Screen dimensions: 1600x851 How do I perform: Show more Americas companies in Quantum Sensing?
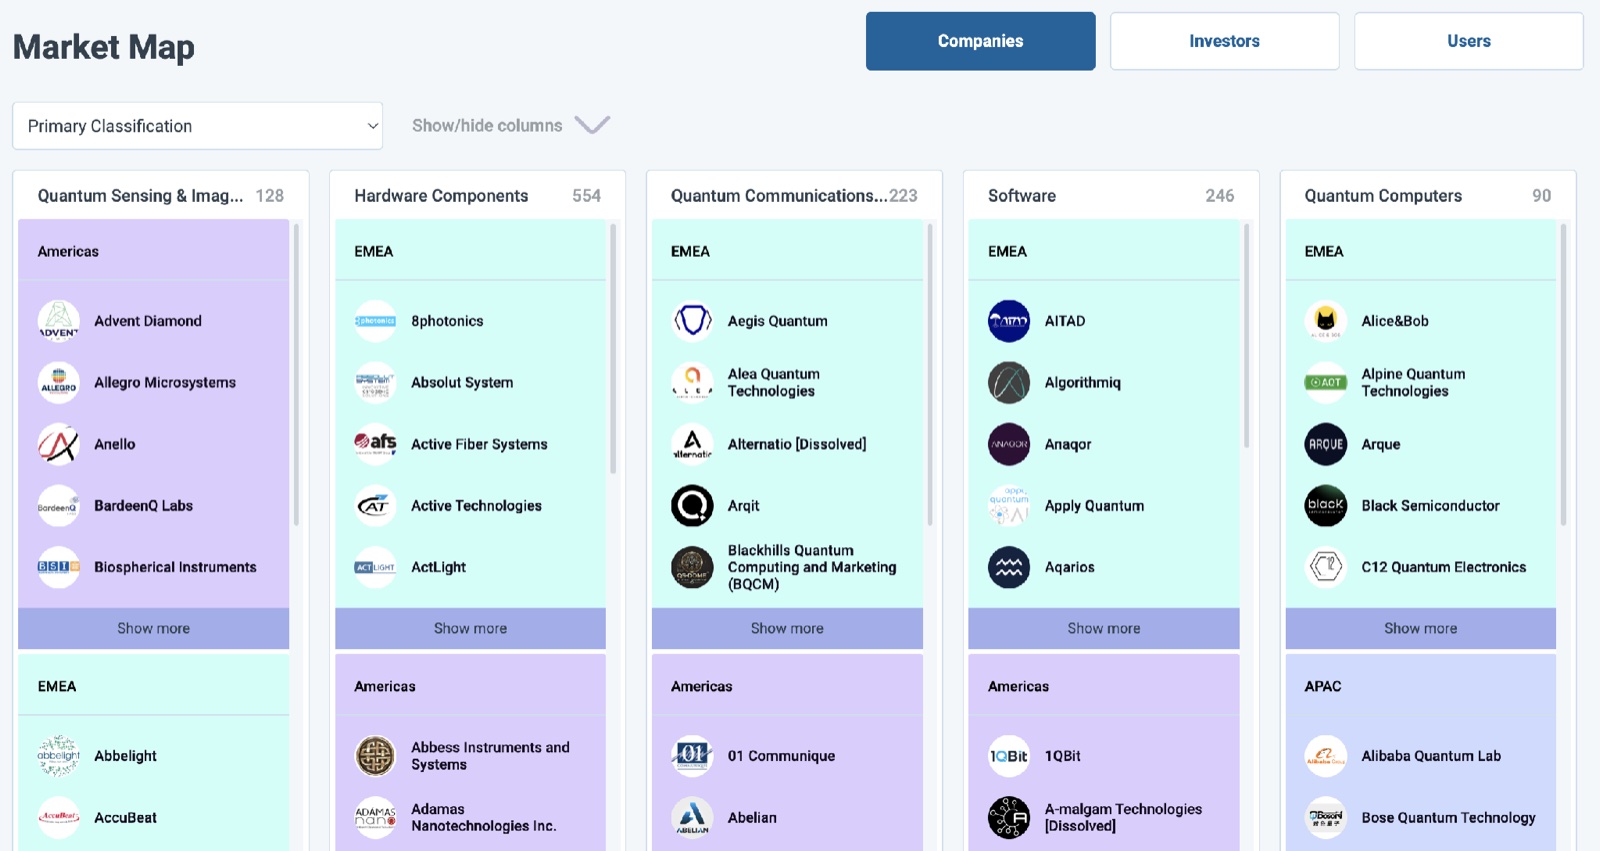point(153,628)
